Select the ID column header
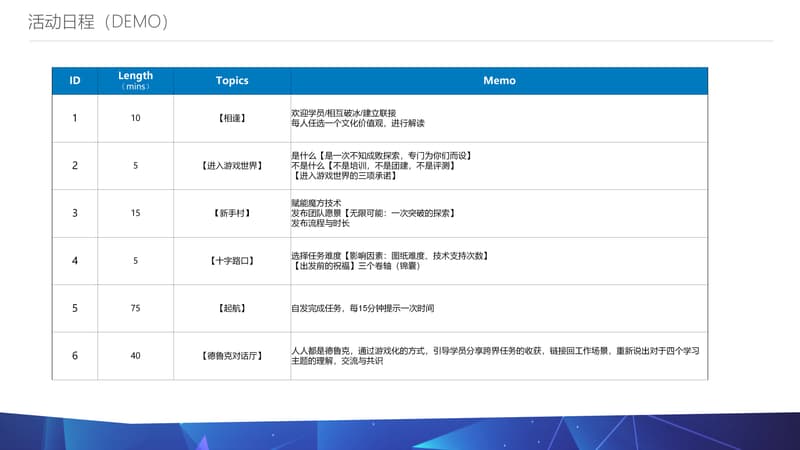This screenshot has width=800, height=450. (75, 81)
